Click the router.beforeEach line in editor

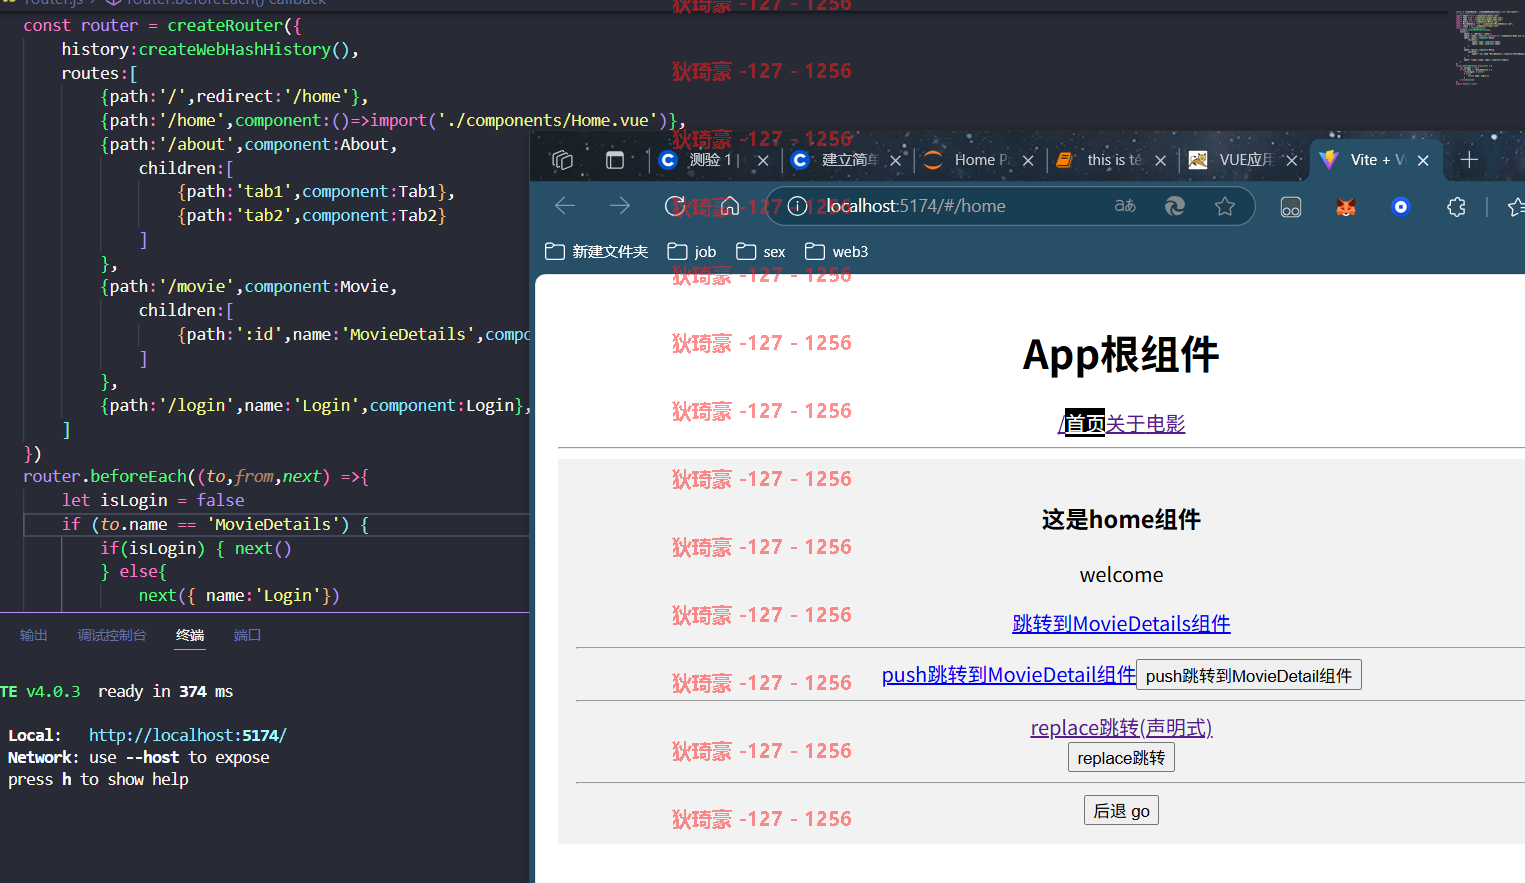click(196, 476)
